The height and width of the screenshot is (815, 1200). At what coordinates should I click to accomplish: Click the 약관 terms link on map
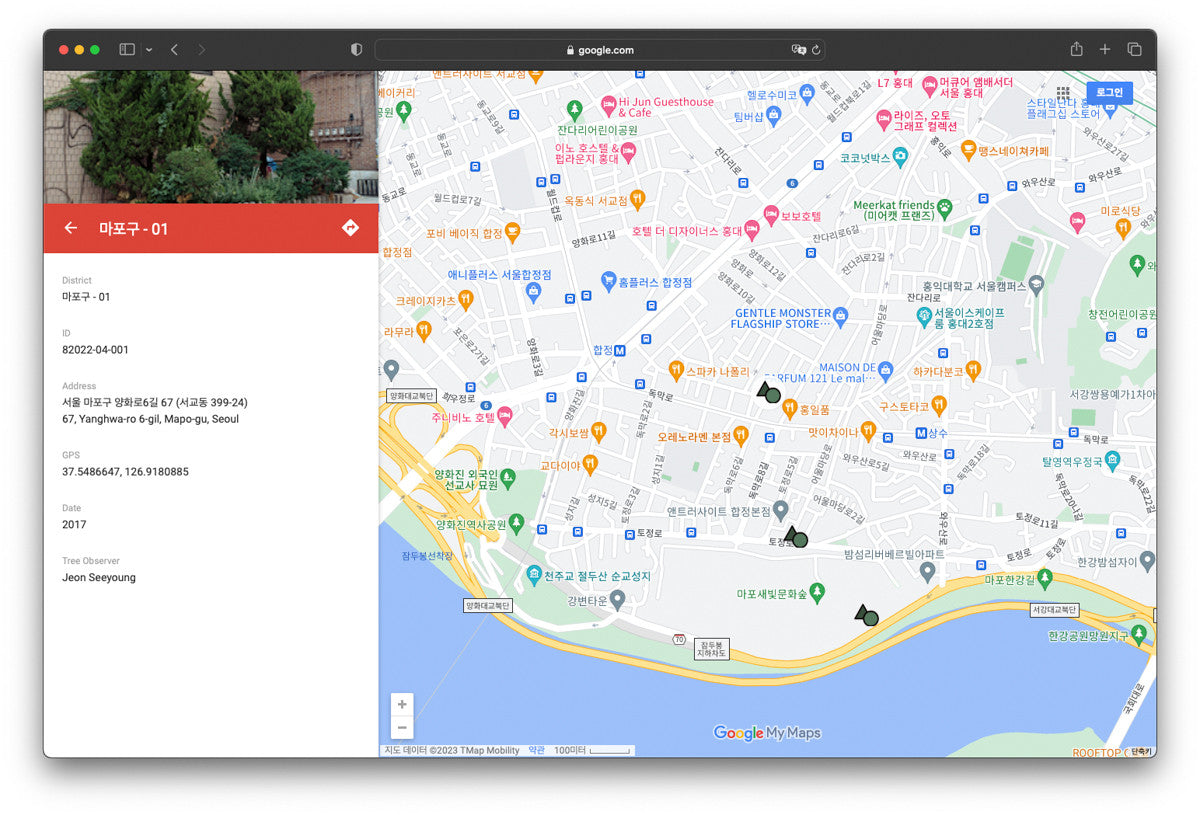pyautogui.click(x=537, y=750)
